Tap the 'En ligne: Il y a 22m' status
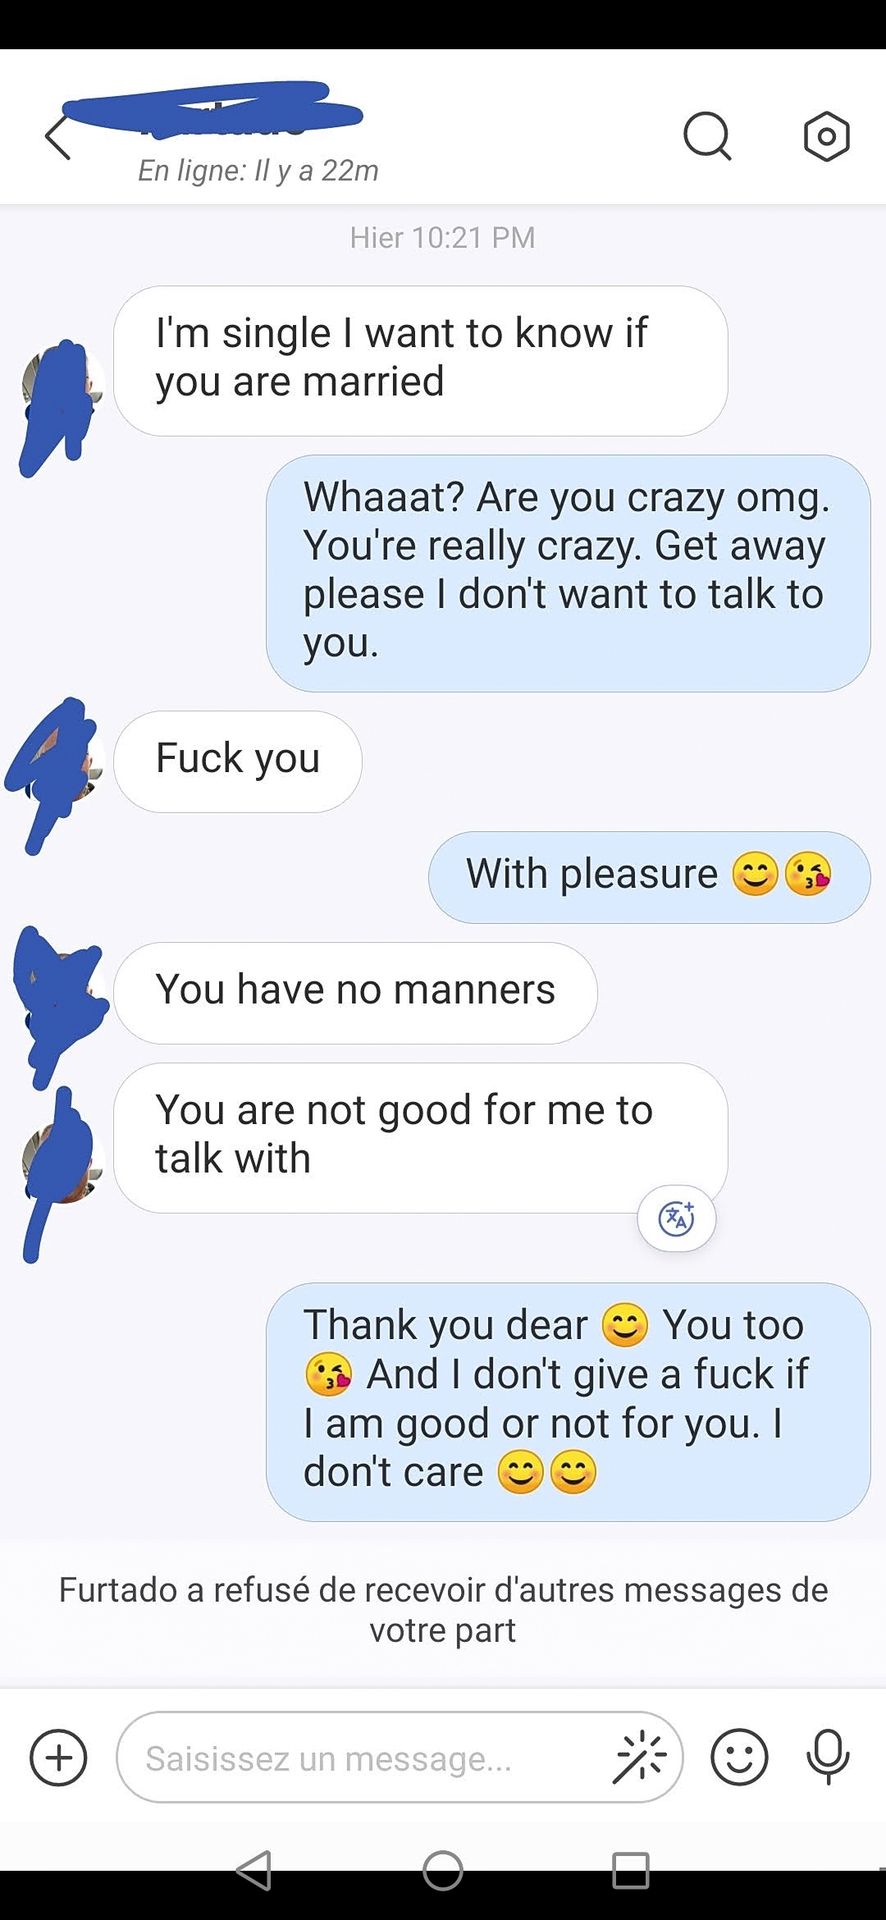The height and width of the screenshot is (1920, 886). pyautogui.click(x=258, y=171)
